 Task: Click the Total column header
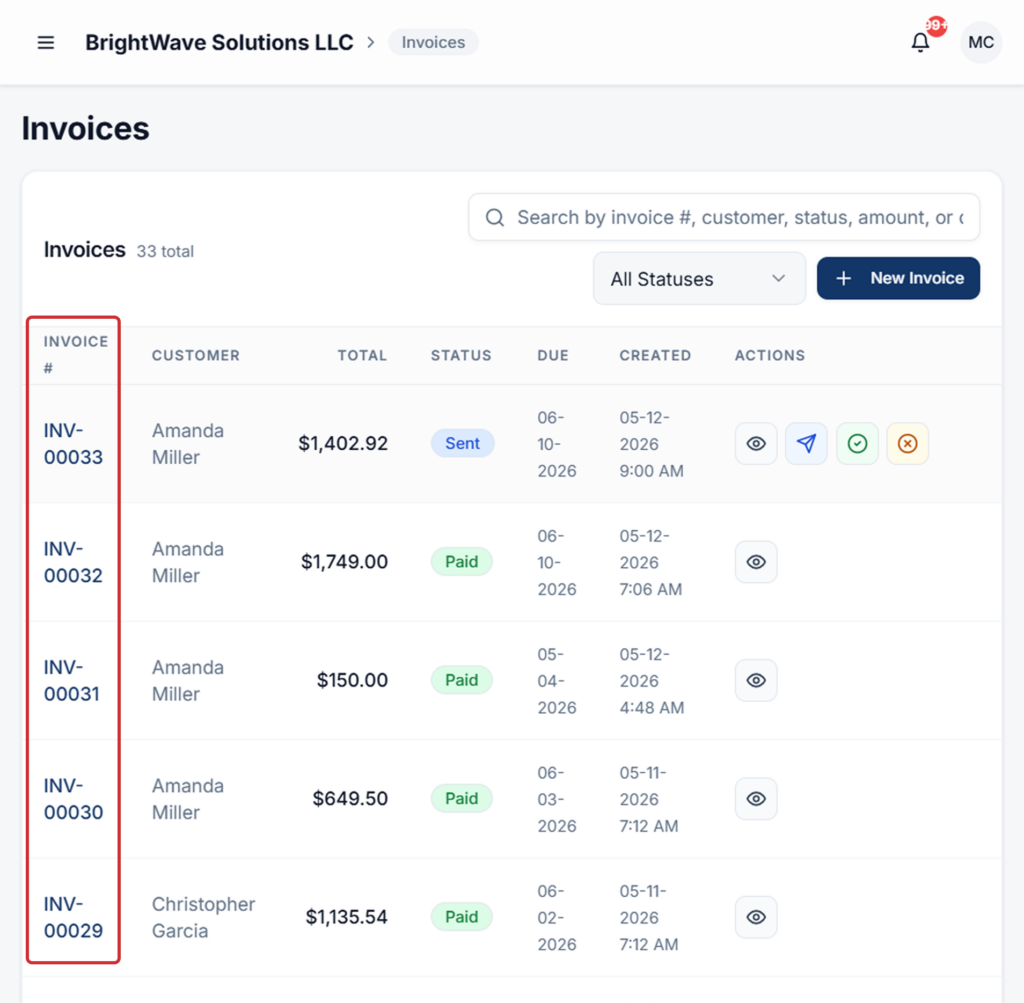point(362,355)
